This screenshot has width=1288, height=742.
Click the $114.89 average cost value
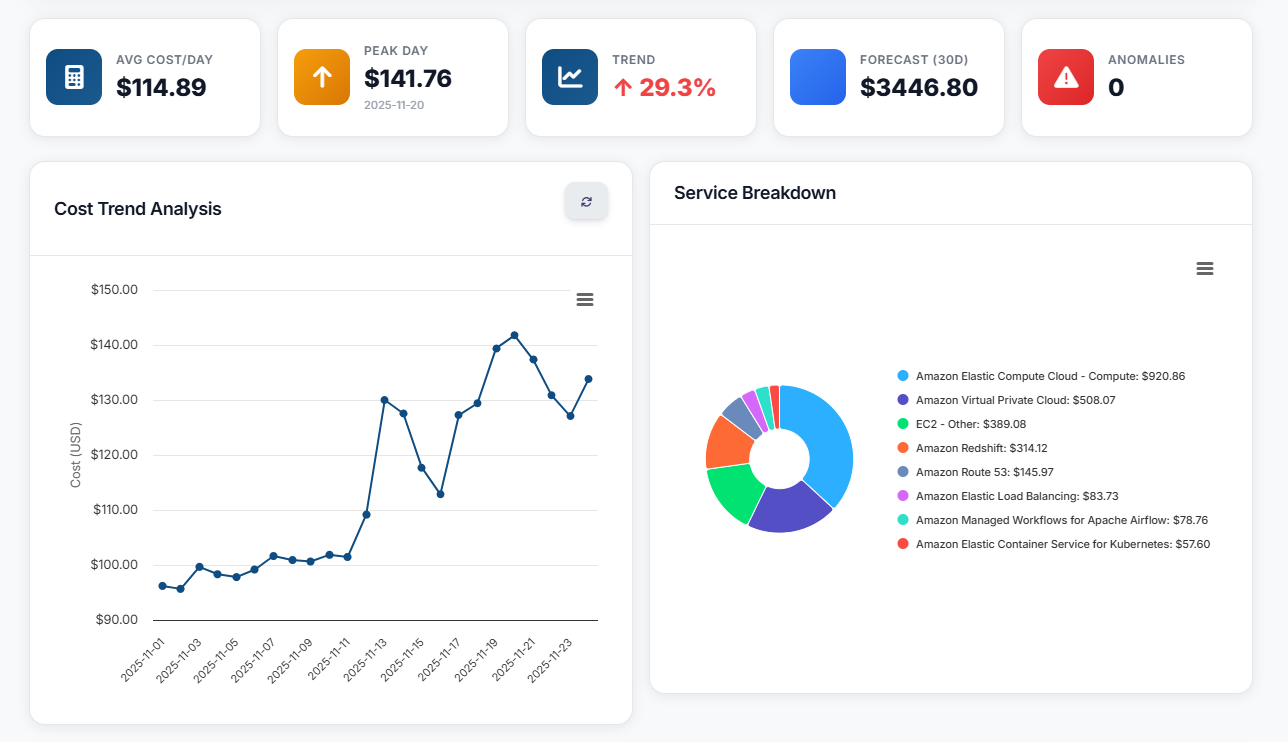161,88
